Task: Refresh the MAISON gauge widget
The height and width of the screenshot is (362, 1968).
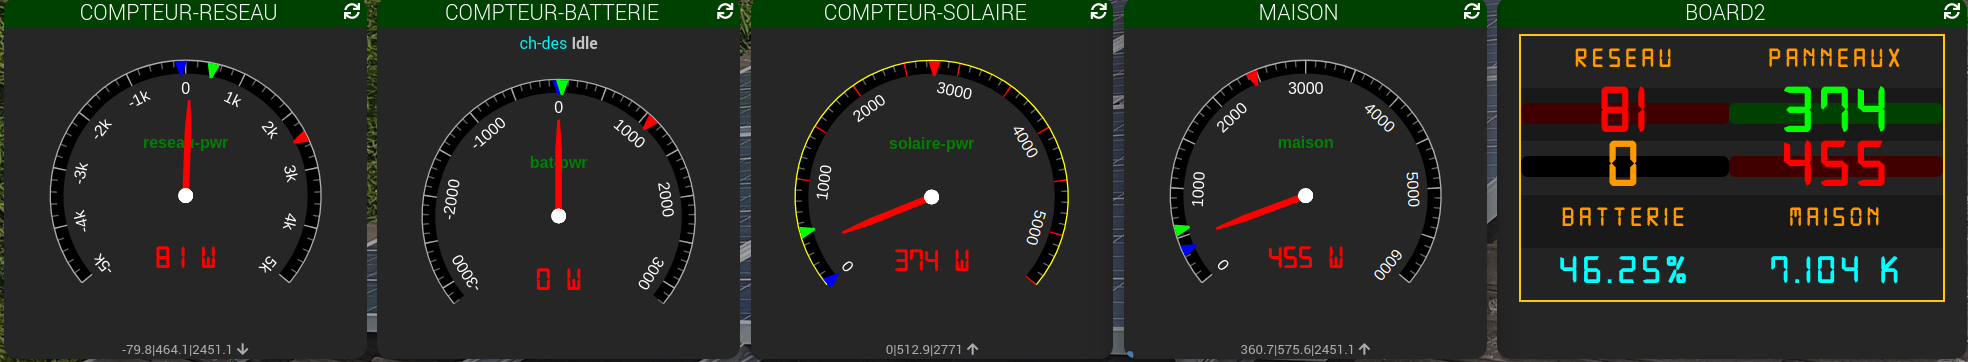Action: [1471, 11]
